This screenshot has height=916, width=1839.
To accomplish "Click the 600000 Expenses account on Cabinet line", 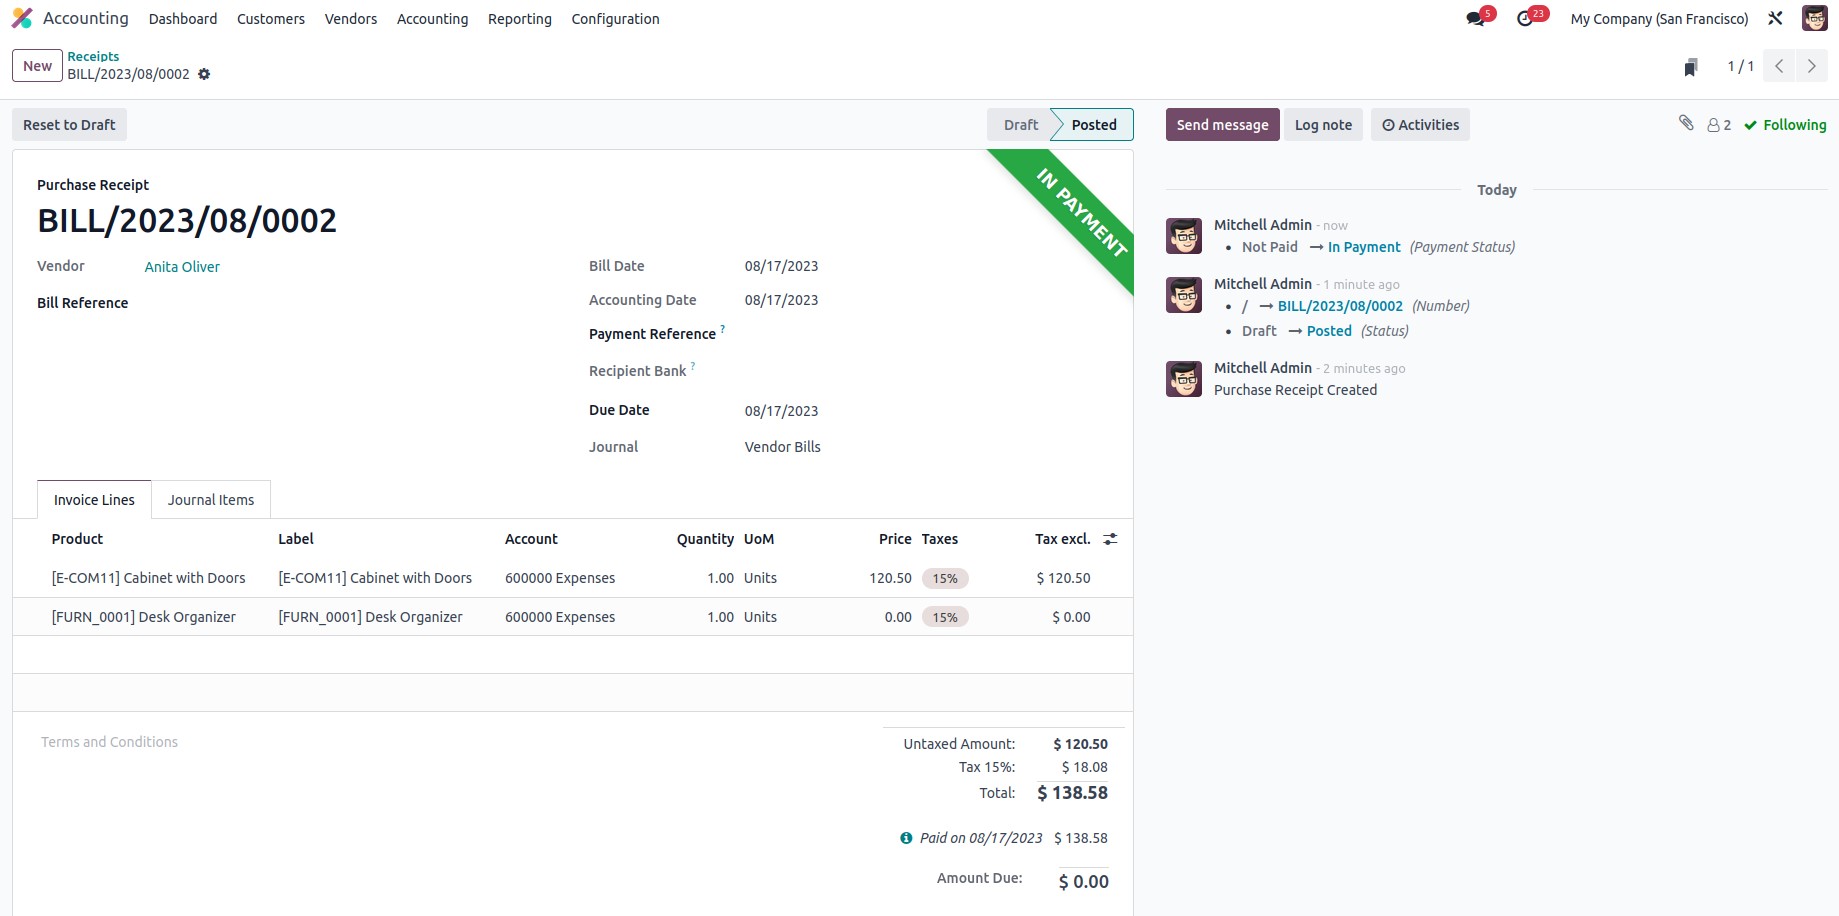I will [560, 578].
